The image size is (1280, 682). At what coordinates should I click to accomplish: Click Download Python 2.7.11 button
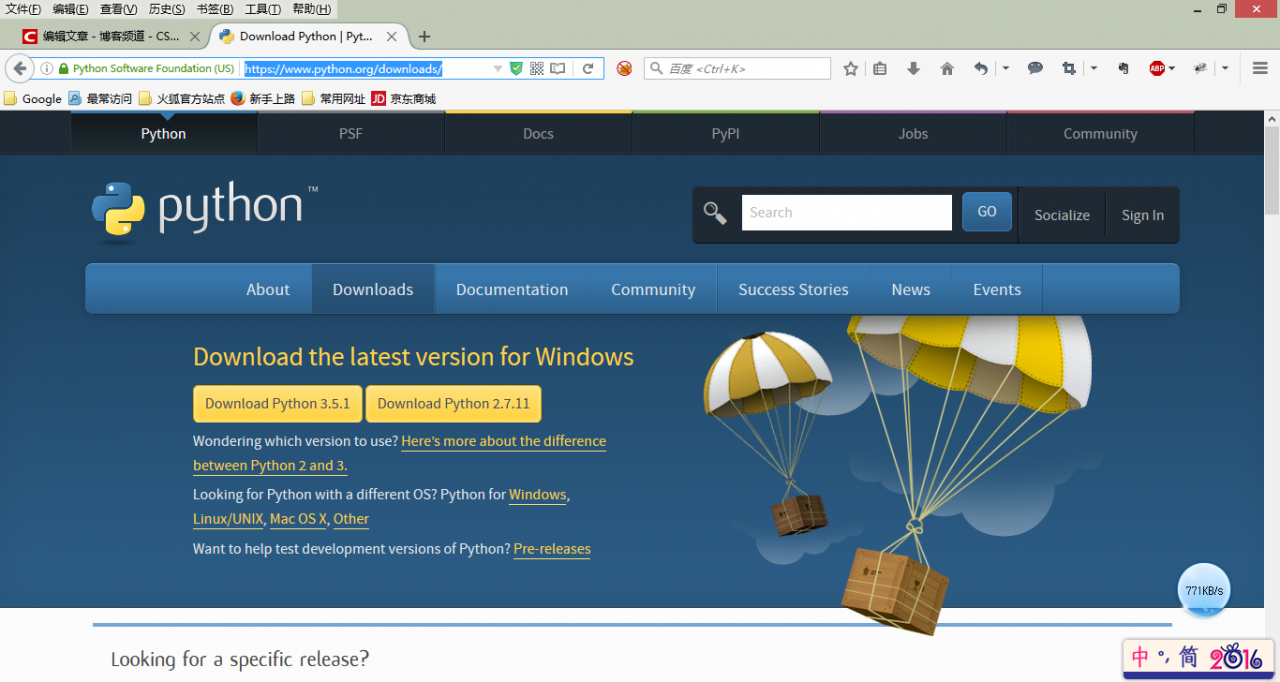(453, 404)
